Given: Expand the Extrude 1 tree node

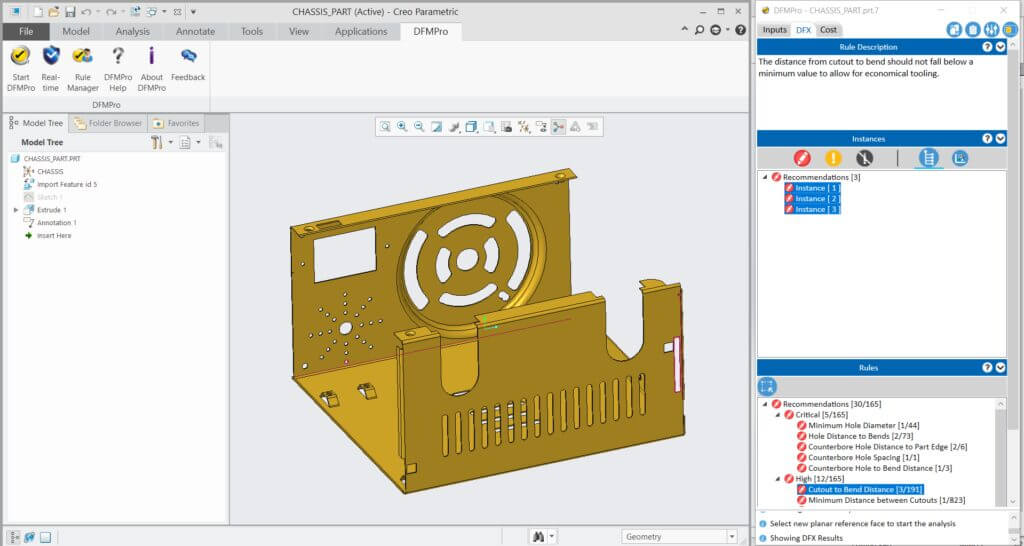Looking at the screenshot, I should [x=16, y=210].
